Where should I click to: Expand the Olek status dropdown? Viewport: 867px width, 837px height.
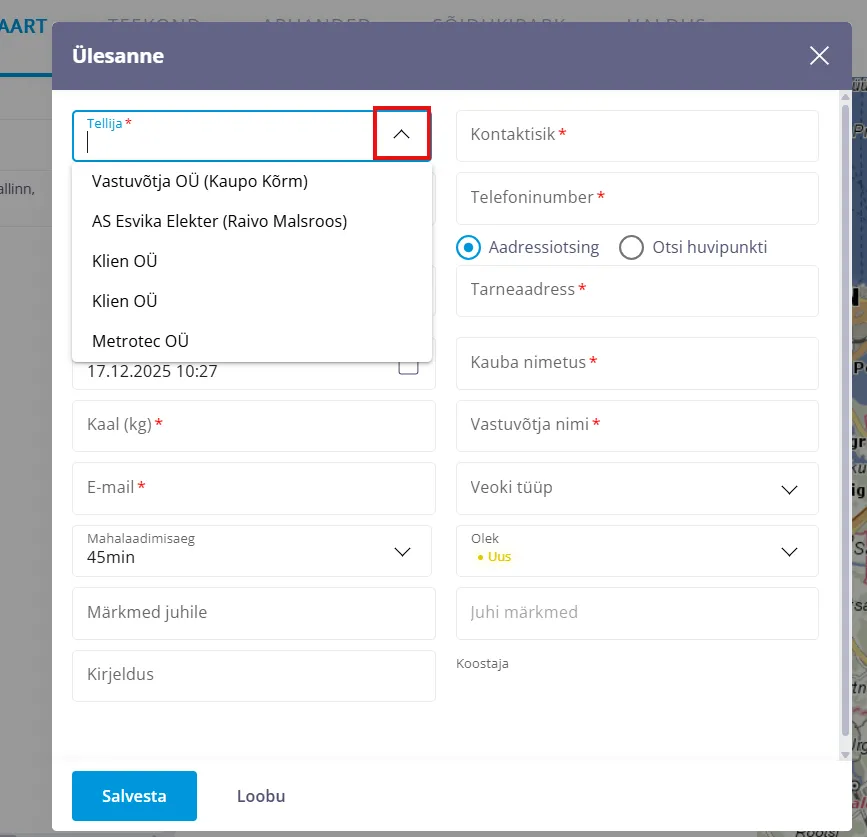tap(789, 551)
